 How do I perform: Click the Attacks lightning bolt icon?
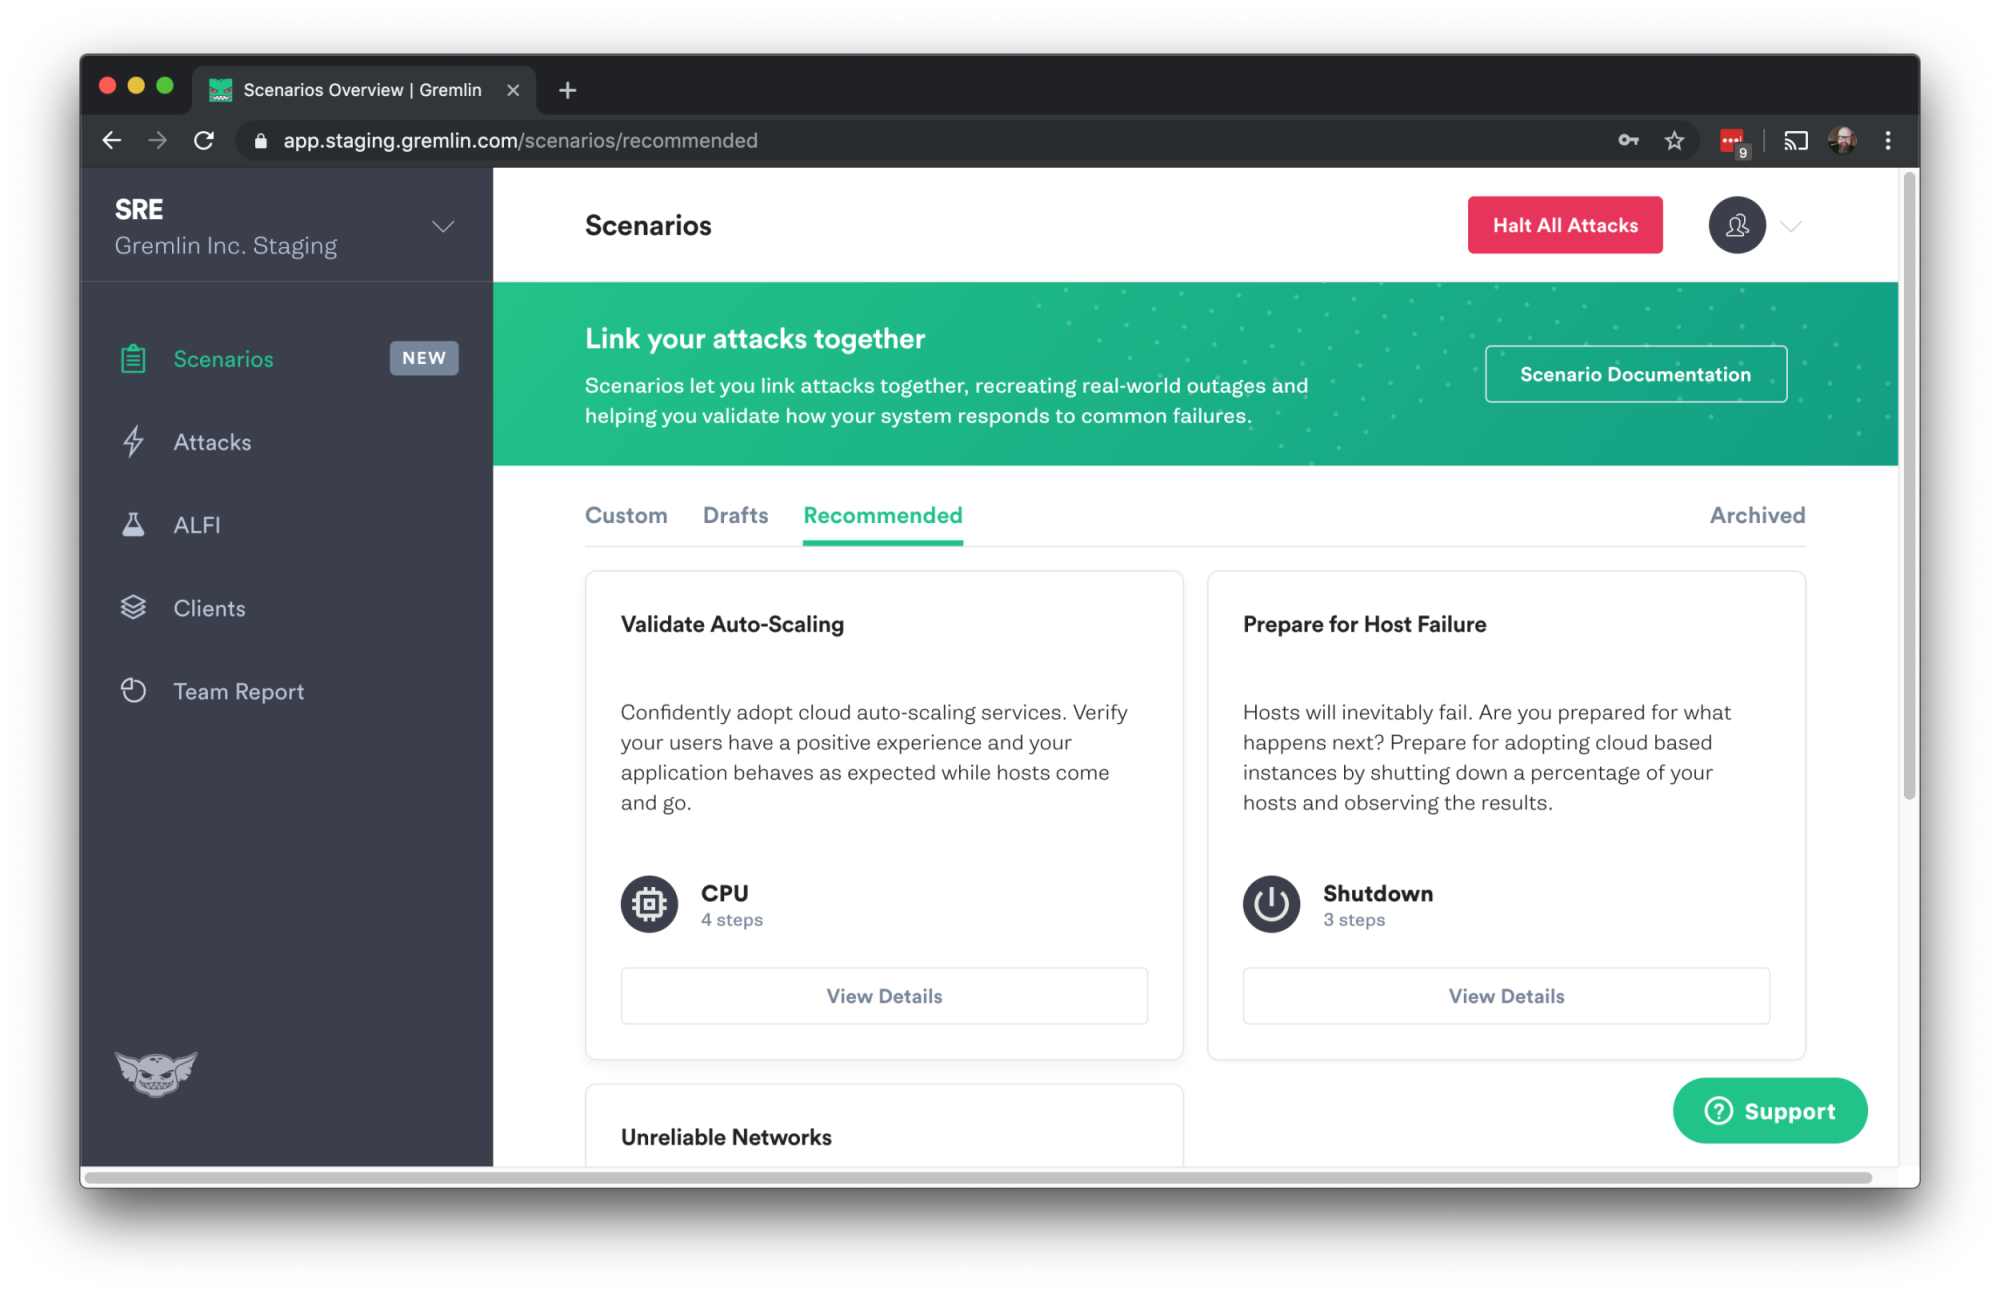point(134,440)
